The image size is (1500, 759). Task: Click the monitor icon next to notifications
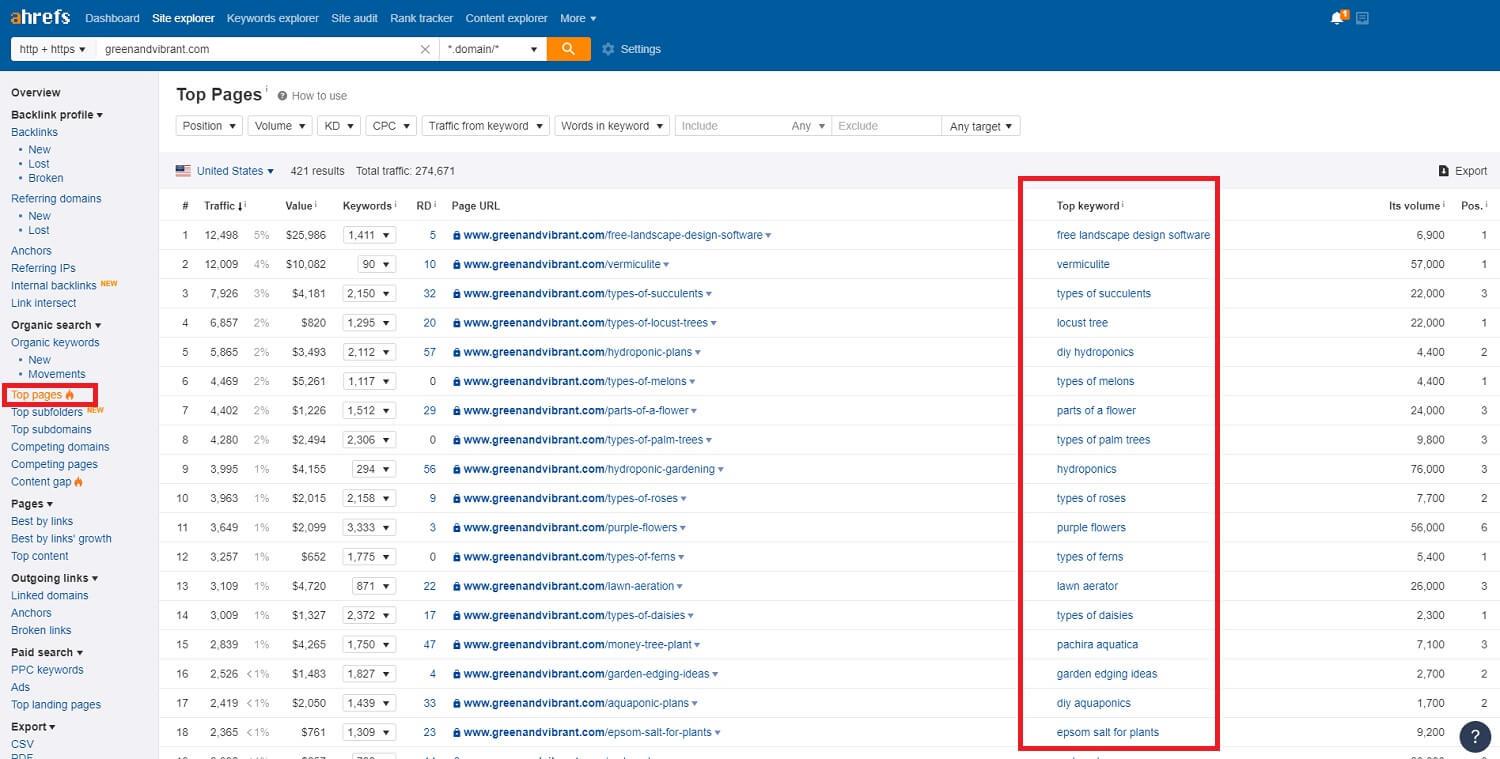click(x=1362, y=18)
